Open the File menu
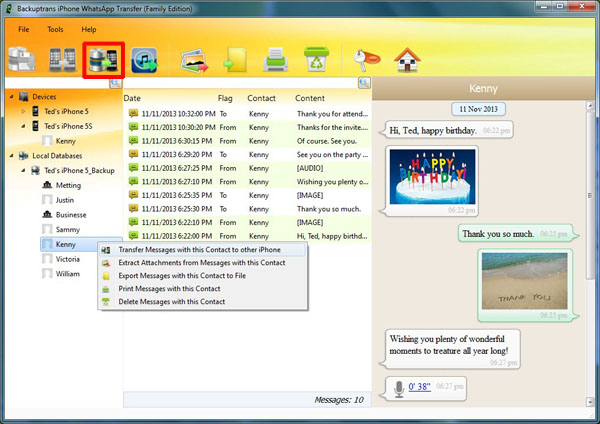Viewport: 600px width, 424px height. [x=23, y=29]
